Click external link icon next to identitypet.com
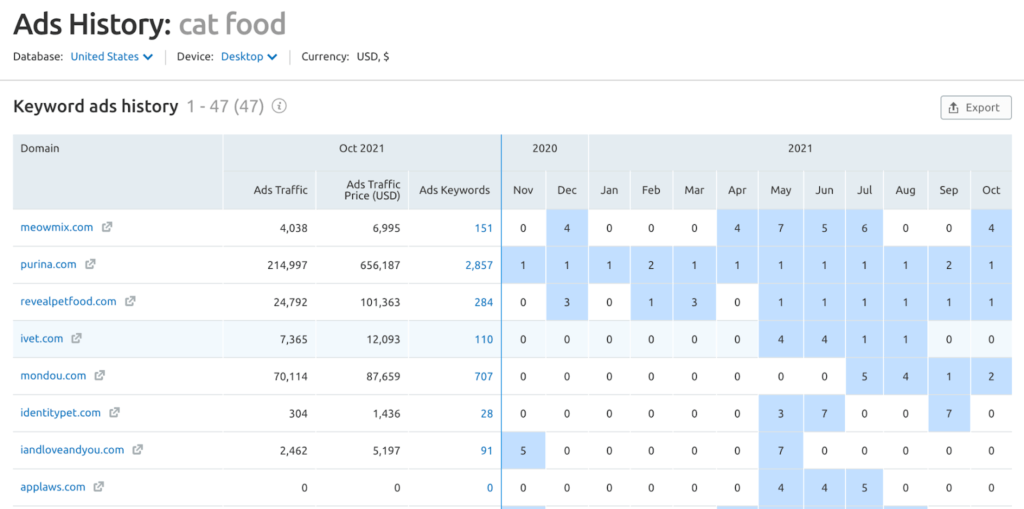Viewport: 1024px width, 509px height. tap(115, 412)
